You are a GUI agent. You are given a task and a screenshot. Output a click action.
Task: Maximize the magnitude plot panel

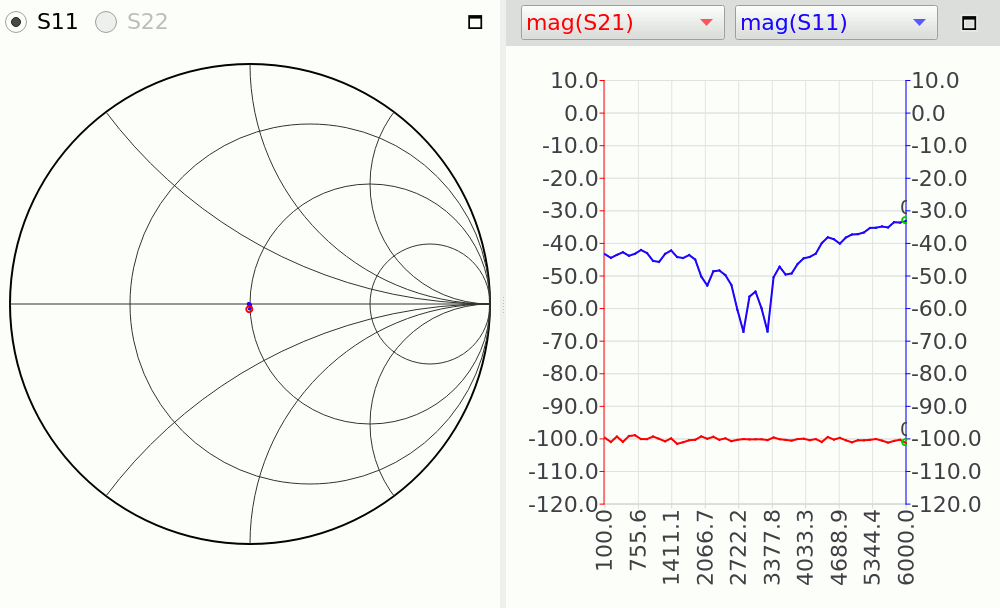click(968, 22)
